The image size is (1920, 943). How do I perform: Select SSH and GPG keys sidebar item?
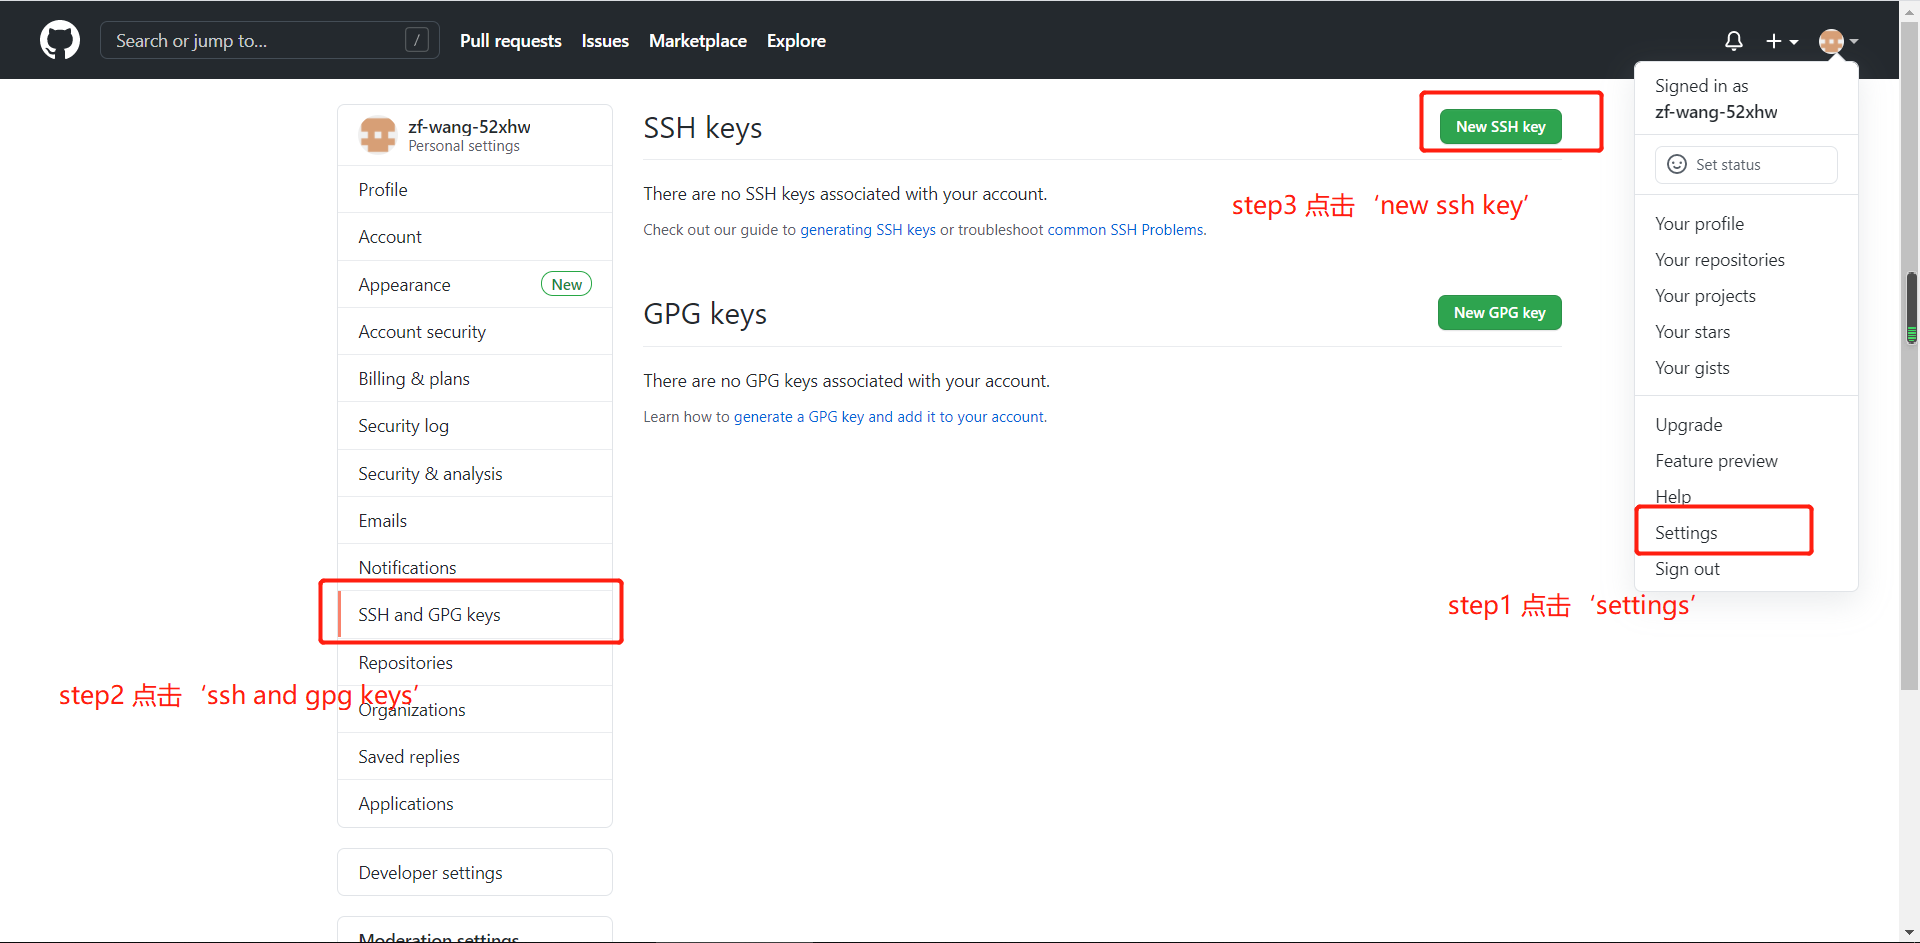pyautogui.click(x=475, y=615)
